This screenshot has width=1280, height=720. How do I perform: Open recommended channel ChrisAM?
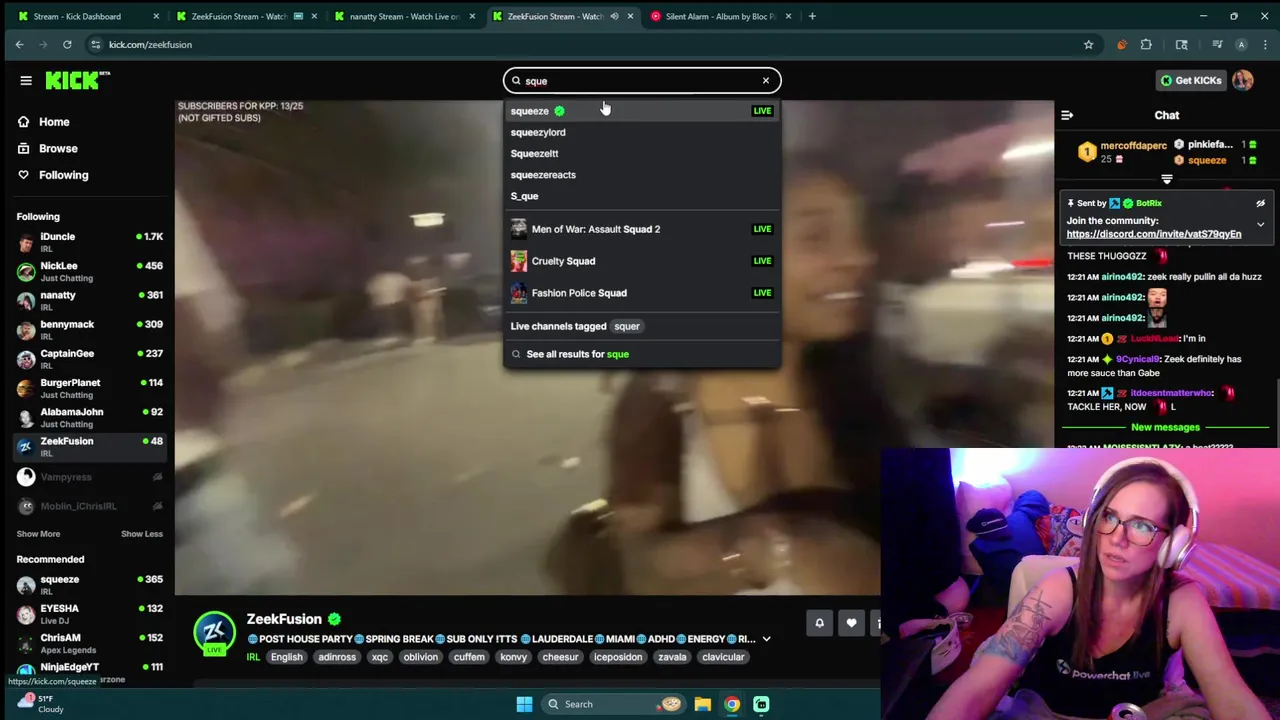pyautogui.click(x=88, y=642)
